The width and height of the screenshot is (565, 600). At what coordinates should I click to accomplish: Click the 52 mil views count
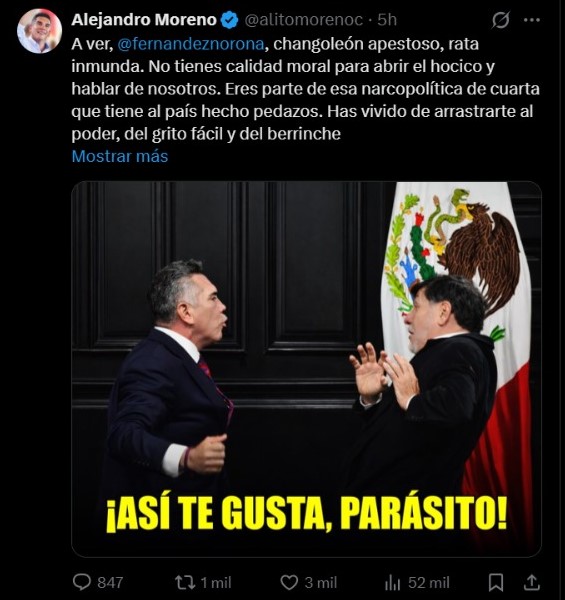click(x=428, y=583)
